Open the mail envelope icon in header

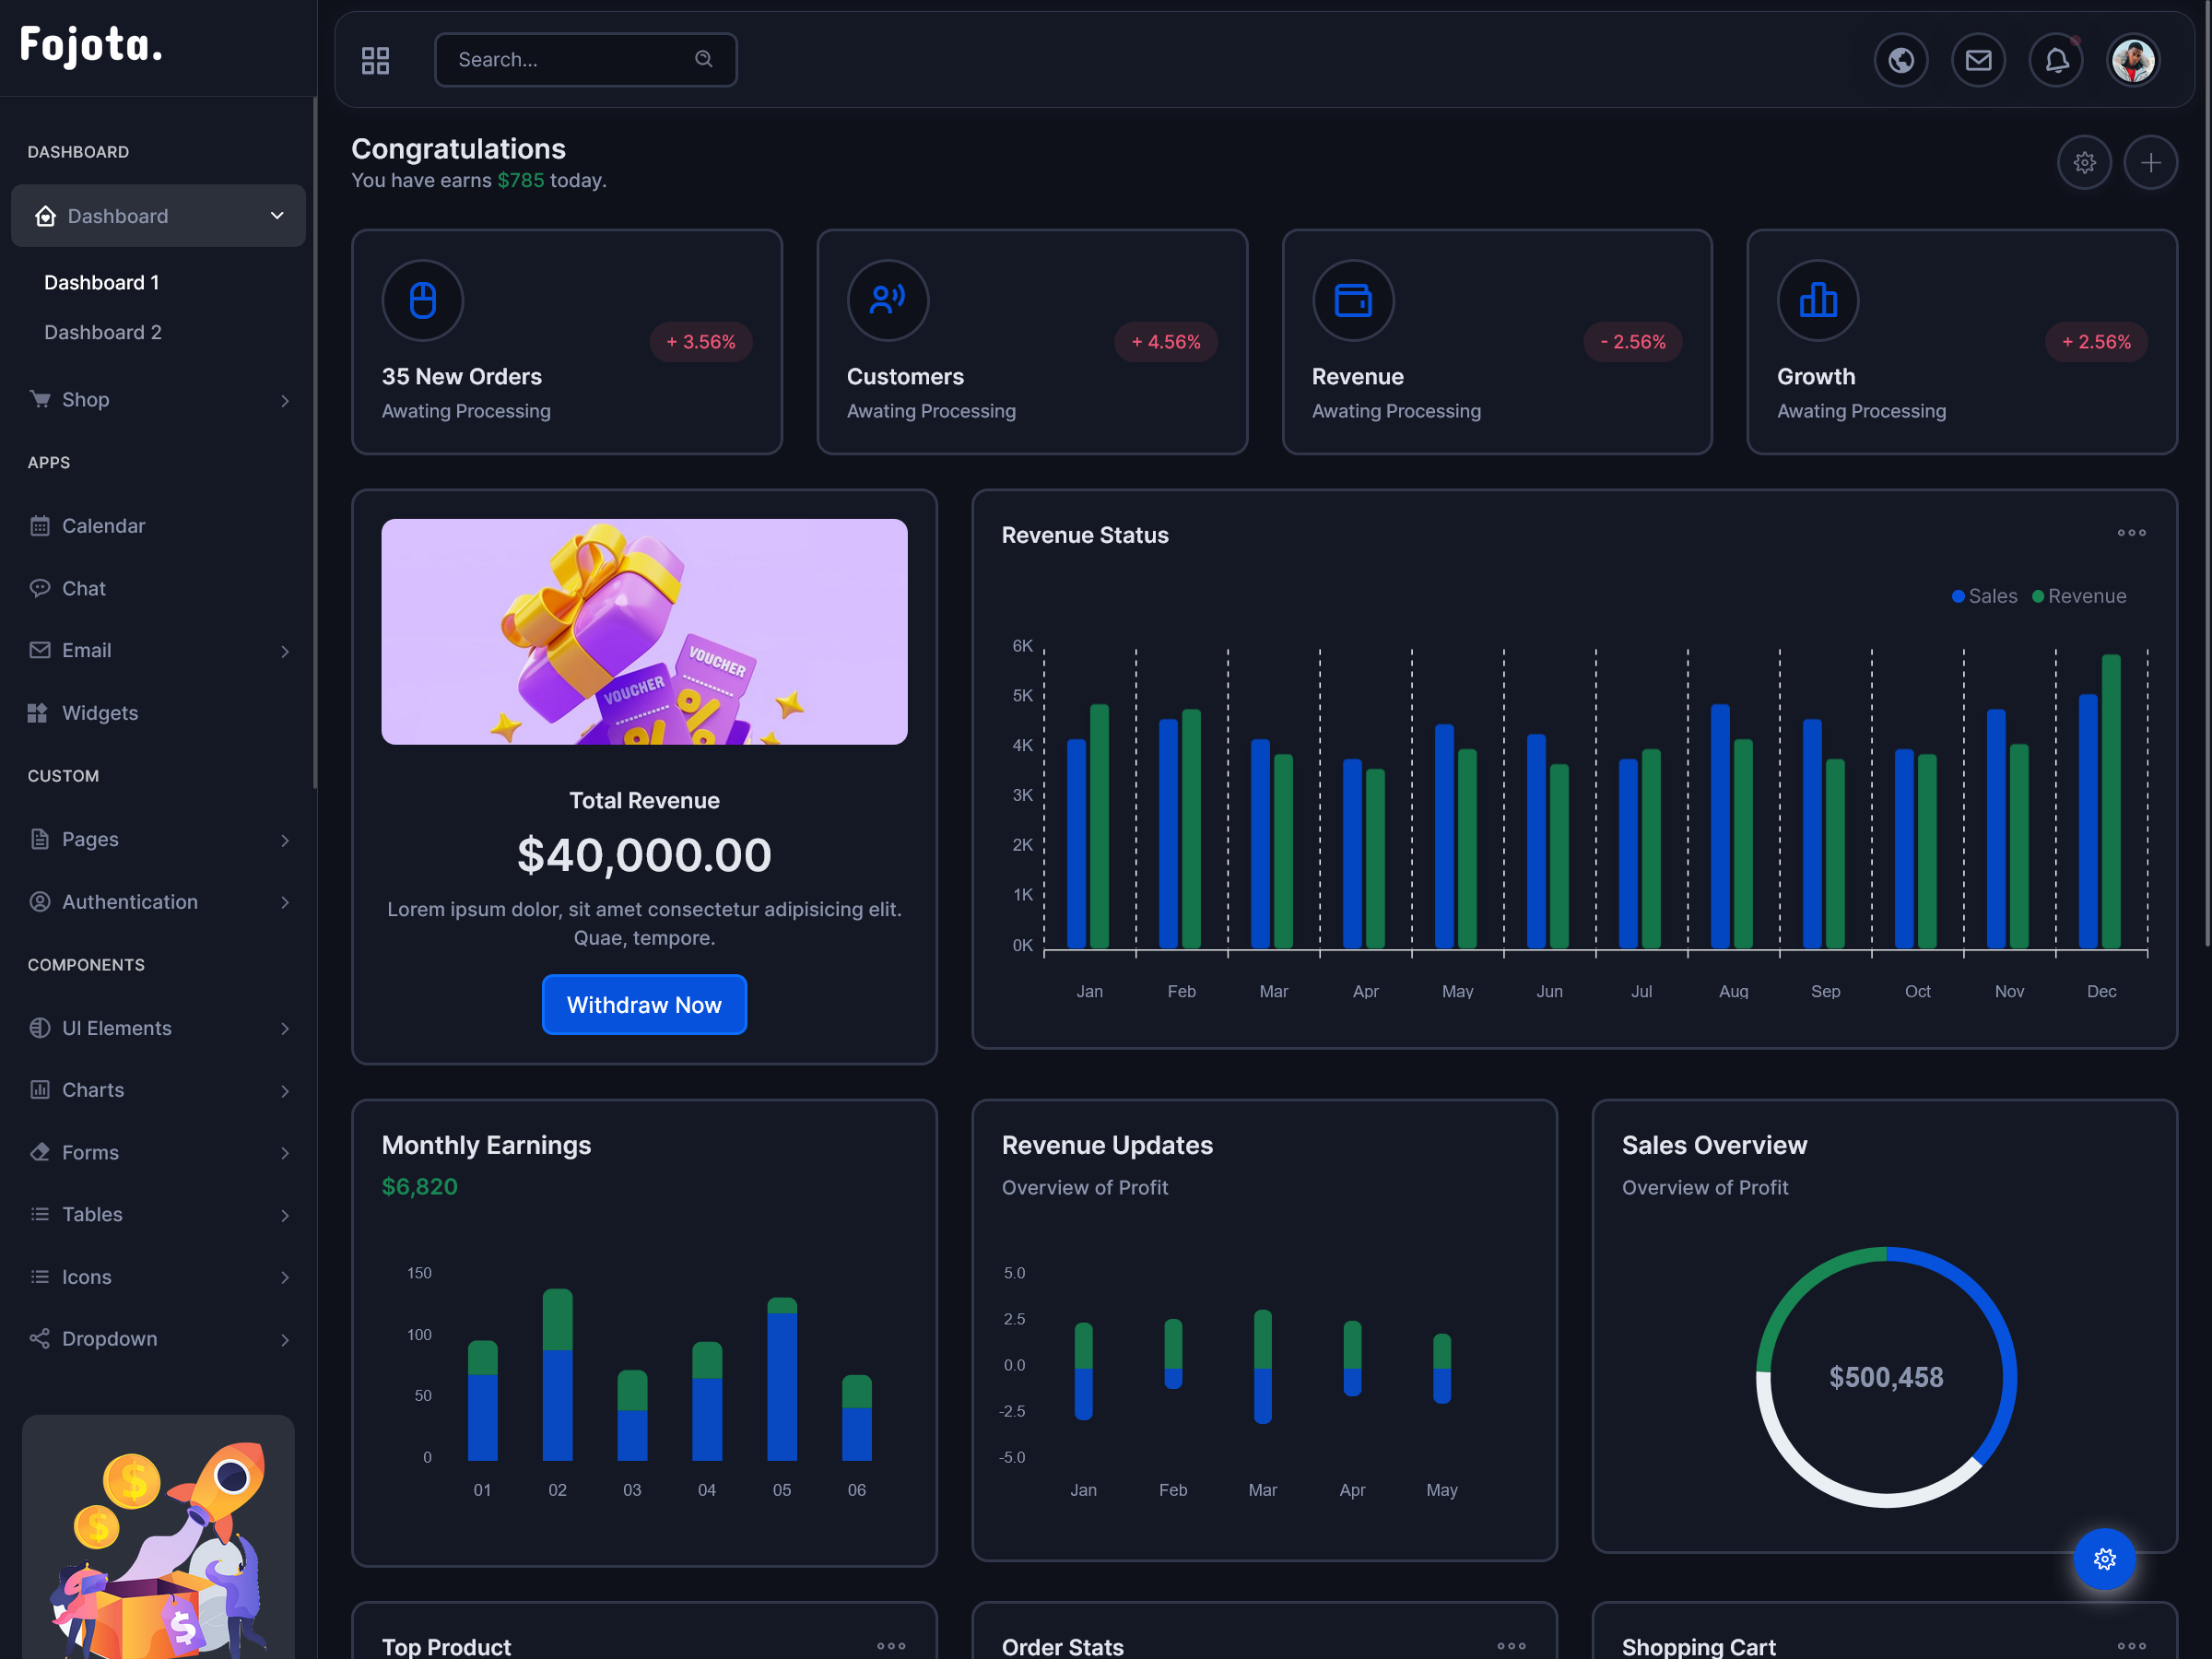click(1978, 60)
